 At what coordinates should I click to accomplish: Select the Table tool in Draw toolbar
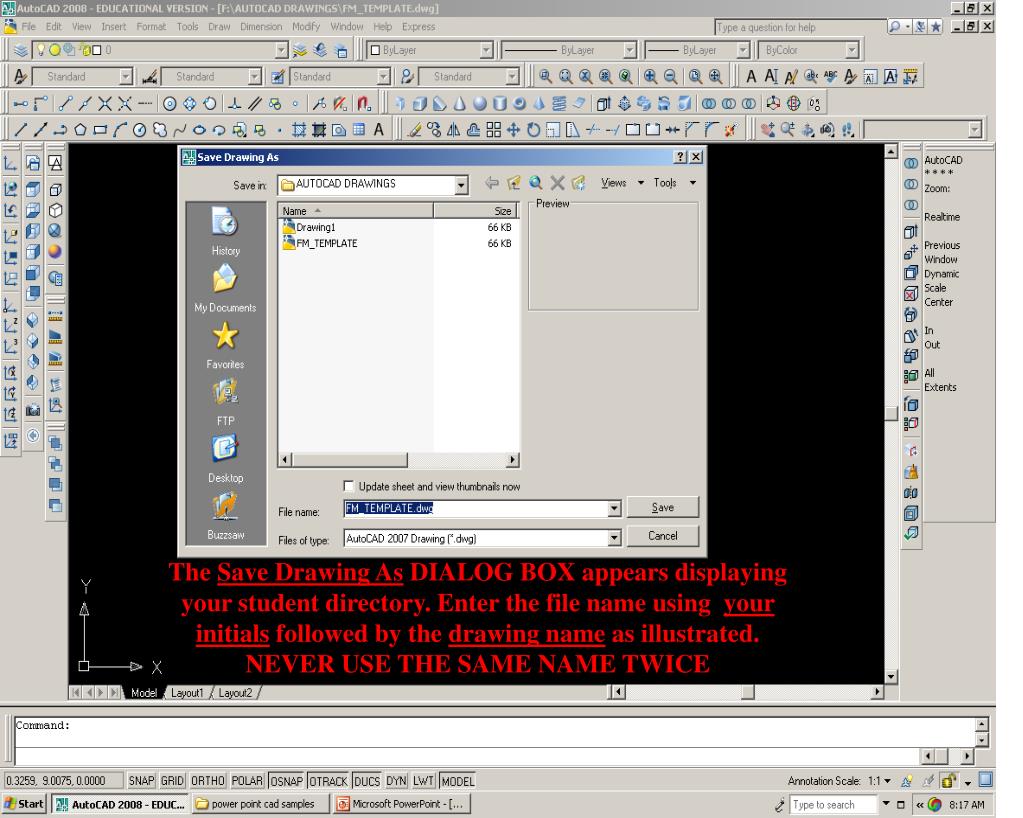pyautogui.click(x=359, y=130)
